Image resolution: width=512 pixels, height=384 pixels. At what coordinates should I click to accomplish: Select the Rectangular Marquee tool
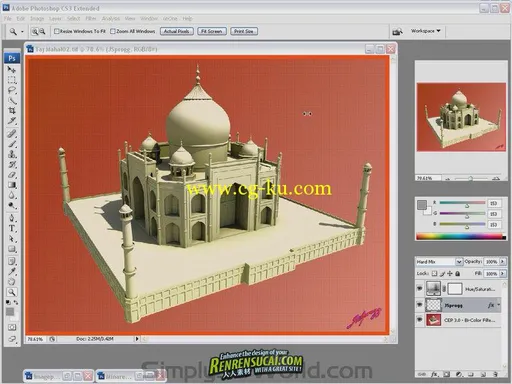[x=12, y=80]
